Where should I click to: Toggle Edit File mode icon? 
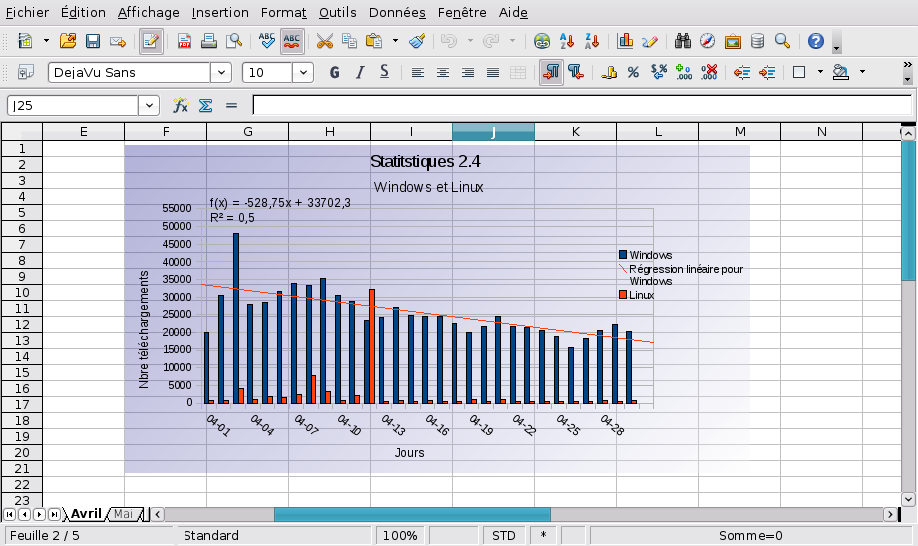[150, 41]
